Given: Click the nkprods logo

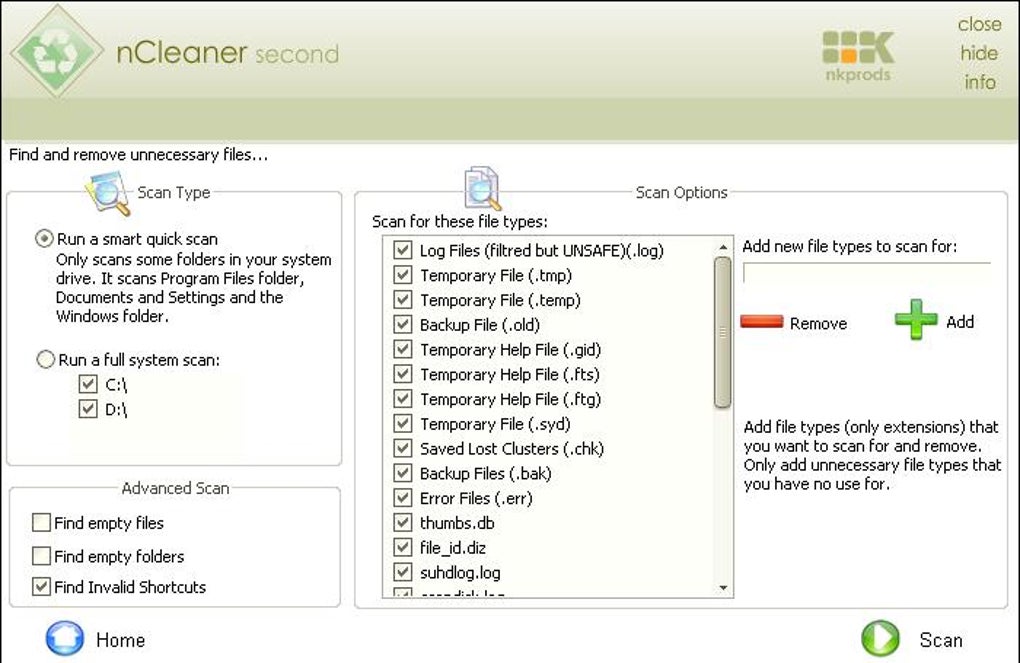Looking at the screenshot, I should pos(858,56).
